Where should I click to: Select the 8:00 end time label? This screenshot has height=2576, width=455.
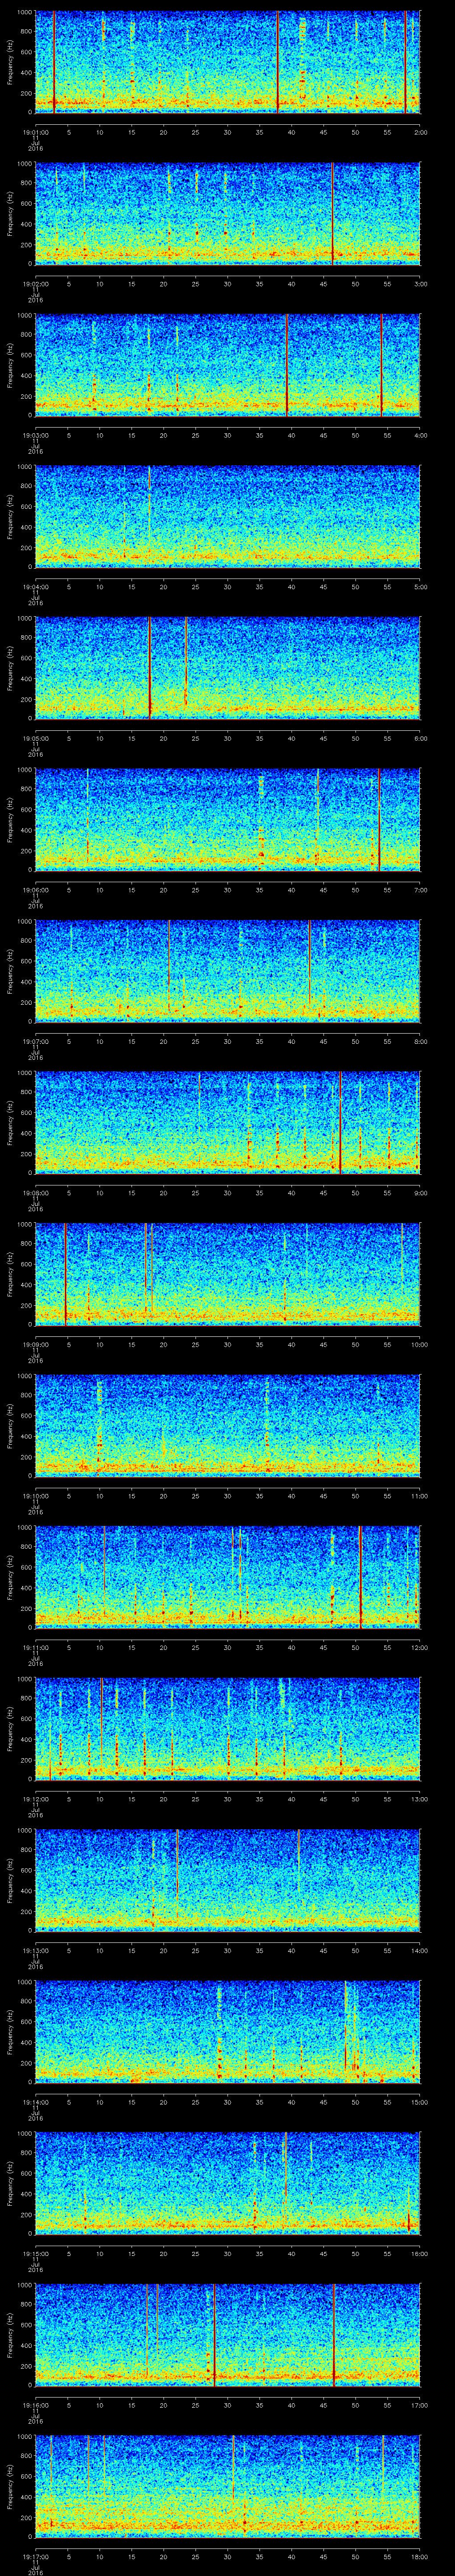(x=420, y=1041)
